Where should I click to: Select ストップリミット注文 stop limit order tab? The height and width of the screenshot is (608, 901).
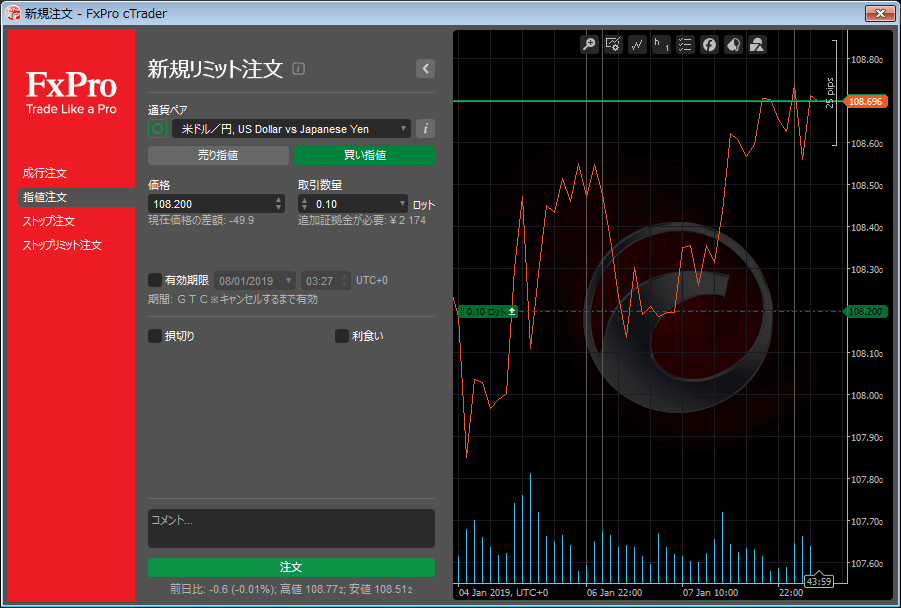[62, 245]
